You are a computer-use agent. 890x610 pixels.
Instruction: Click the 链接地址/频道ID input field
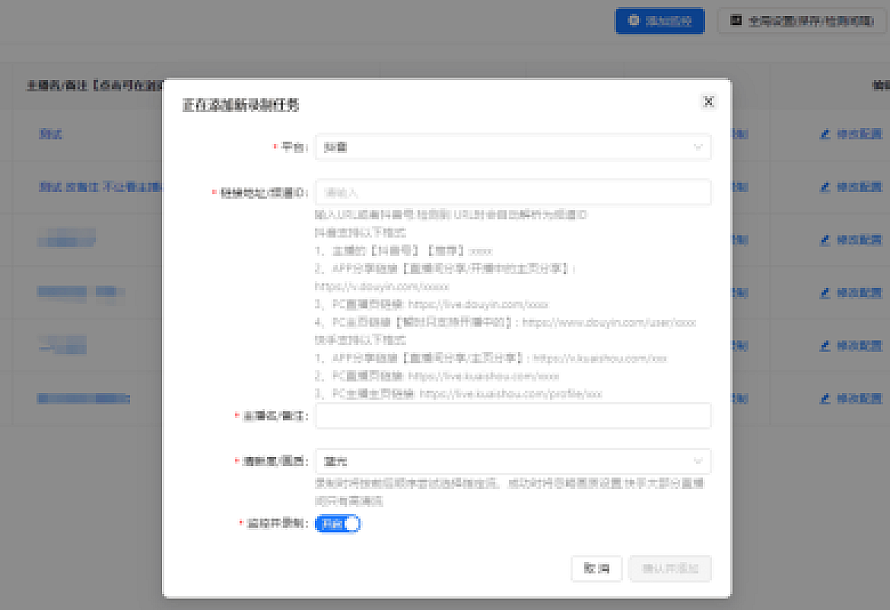(512, 192)
